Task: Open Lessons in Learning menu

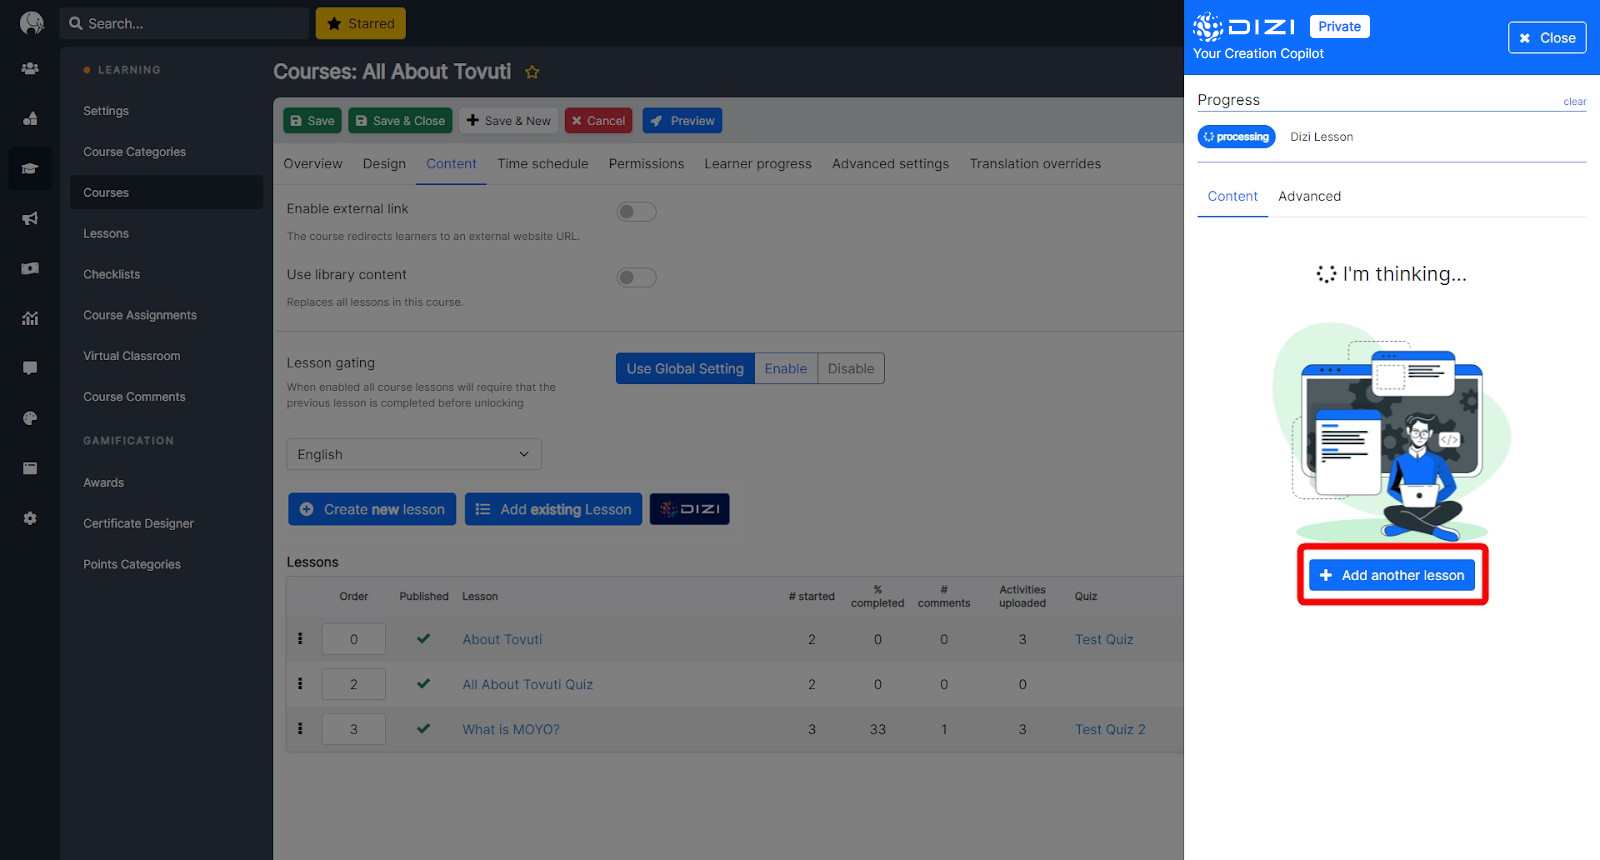Action: (106, 233)
